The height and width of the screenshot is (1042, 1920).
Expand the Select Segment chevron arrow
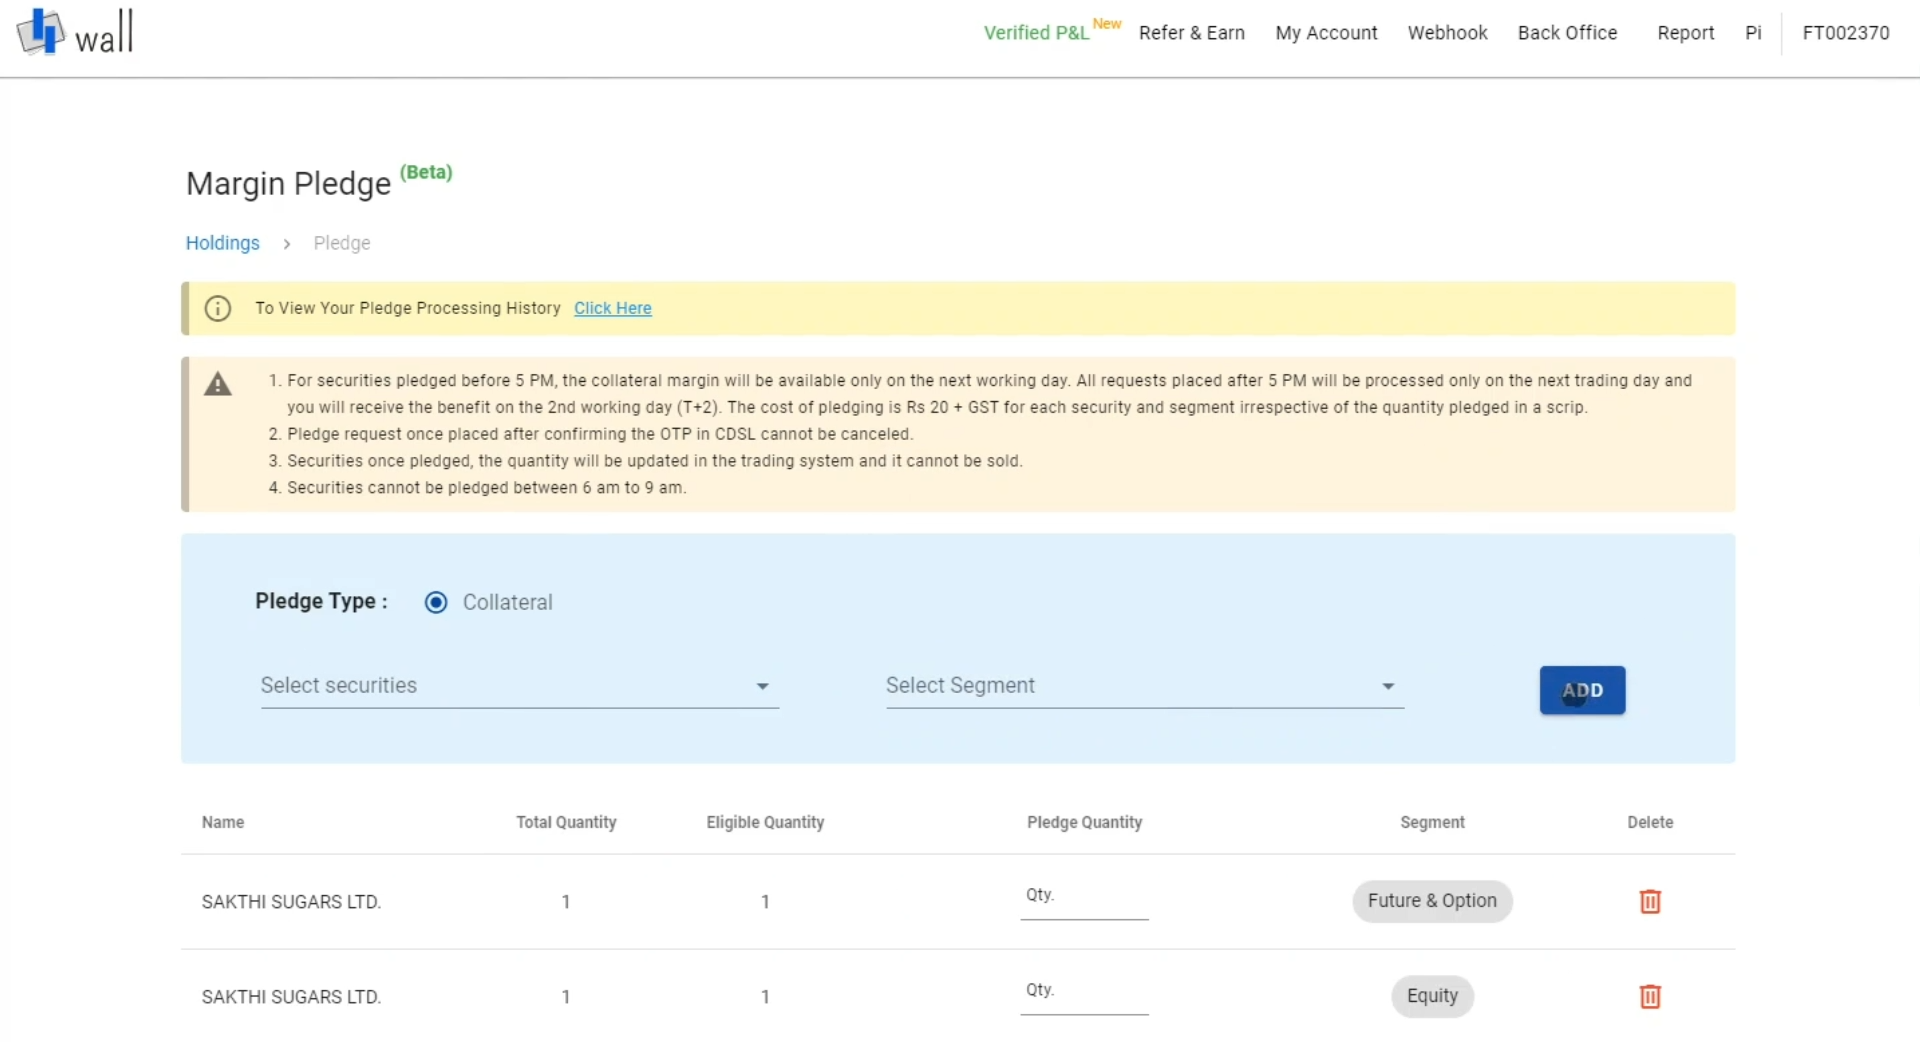(1388, 686)
